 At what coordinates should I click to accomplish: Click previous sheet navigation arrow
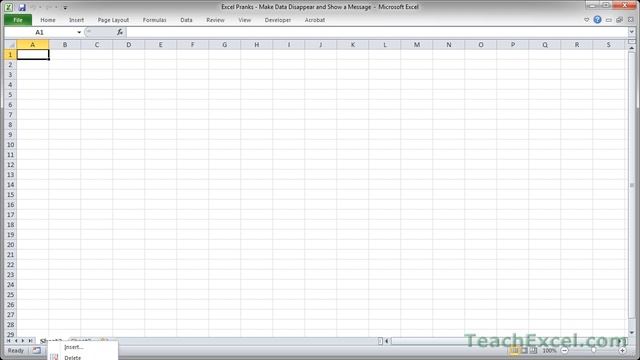(16, 340)
